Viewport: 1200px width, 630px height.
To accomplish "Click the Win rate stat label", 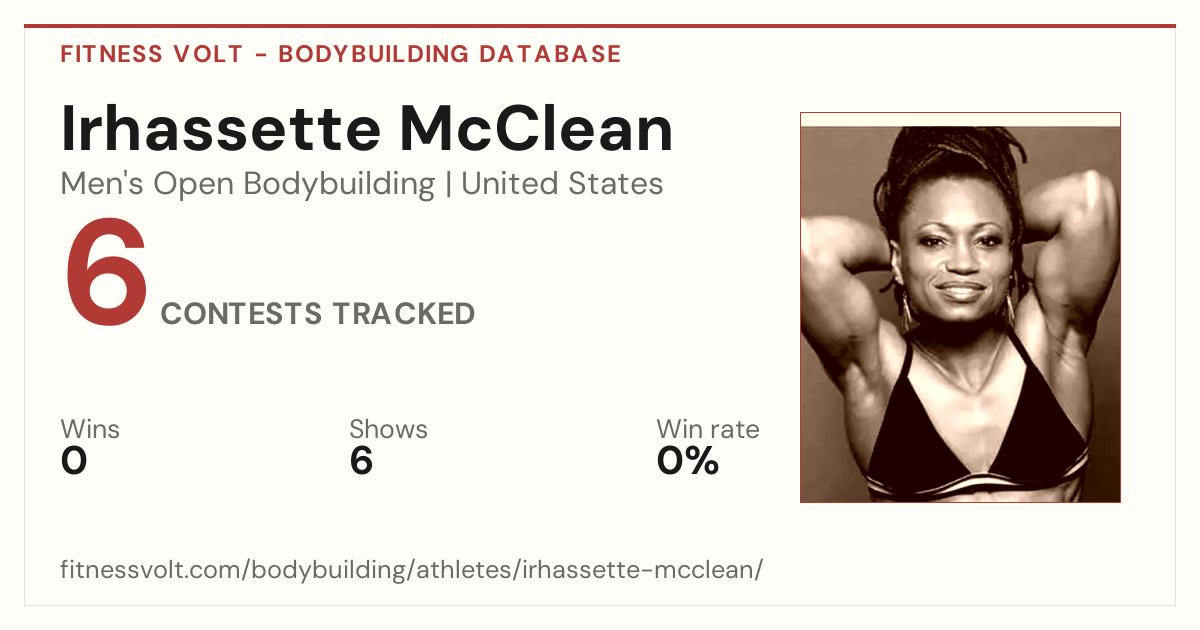I will [708, 430].
